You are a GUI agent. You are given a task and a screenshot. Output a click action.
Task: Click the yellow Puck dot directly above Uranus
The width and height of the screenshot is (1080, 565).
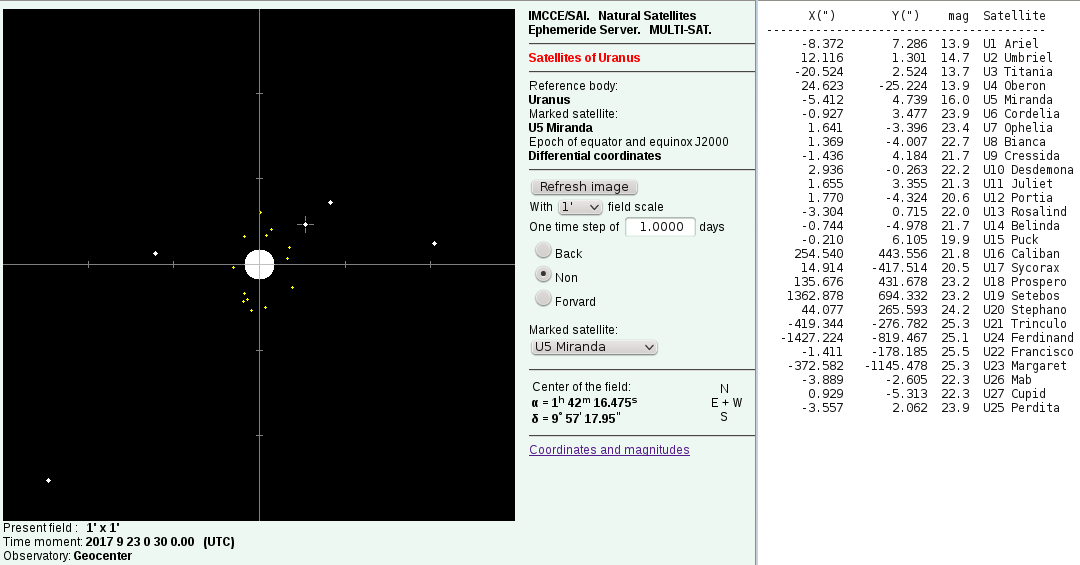pyautogui.click(x=260, y=212)
